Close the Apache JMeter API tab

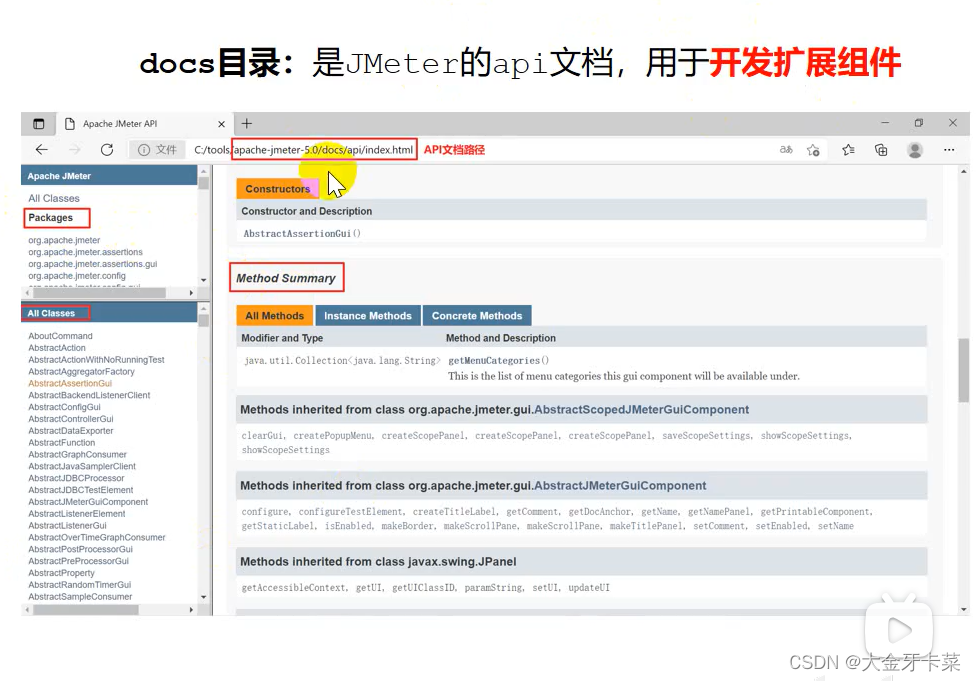(x=221, y=124)
